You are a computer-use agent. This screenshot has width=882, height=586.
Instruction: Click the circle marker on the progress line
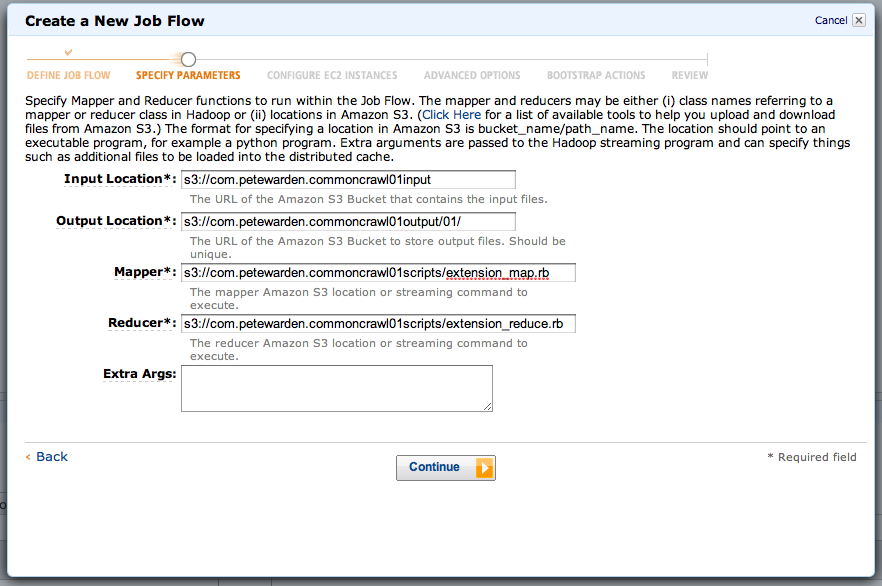click(x=188, y=60)
